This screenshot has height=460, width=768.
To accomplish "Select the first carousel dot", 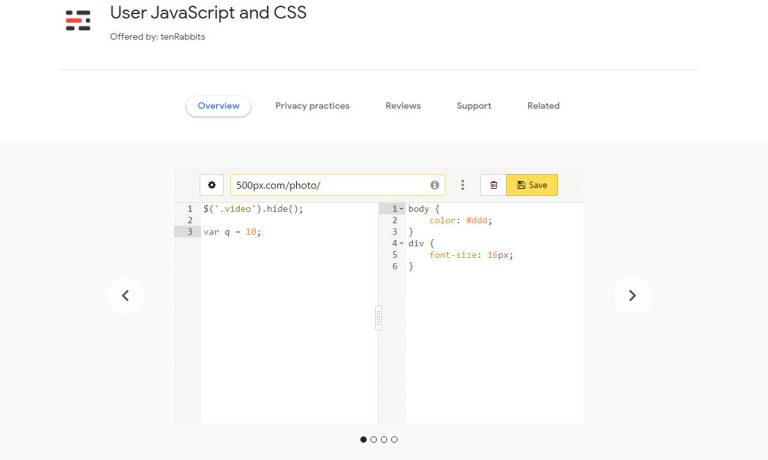I will point(363,439).
